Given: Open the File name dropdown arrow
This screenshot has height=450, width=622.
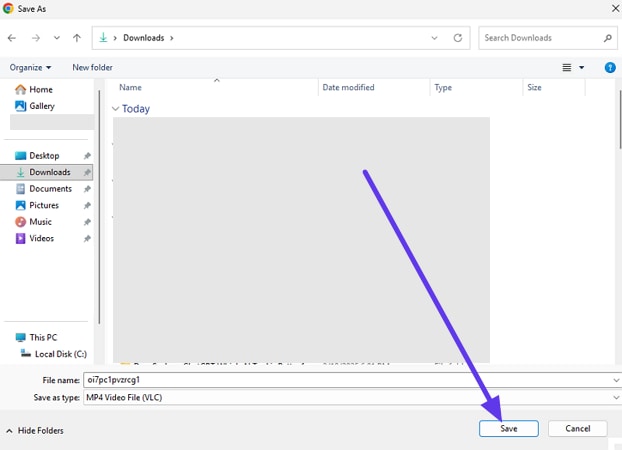Looking at the screenshot, I should point(616,380).
